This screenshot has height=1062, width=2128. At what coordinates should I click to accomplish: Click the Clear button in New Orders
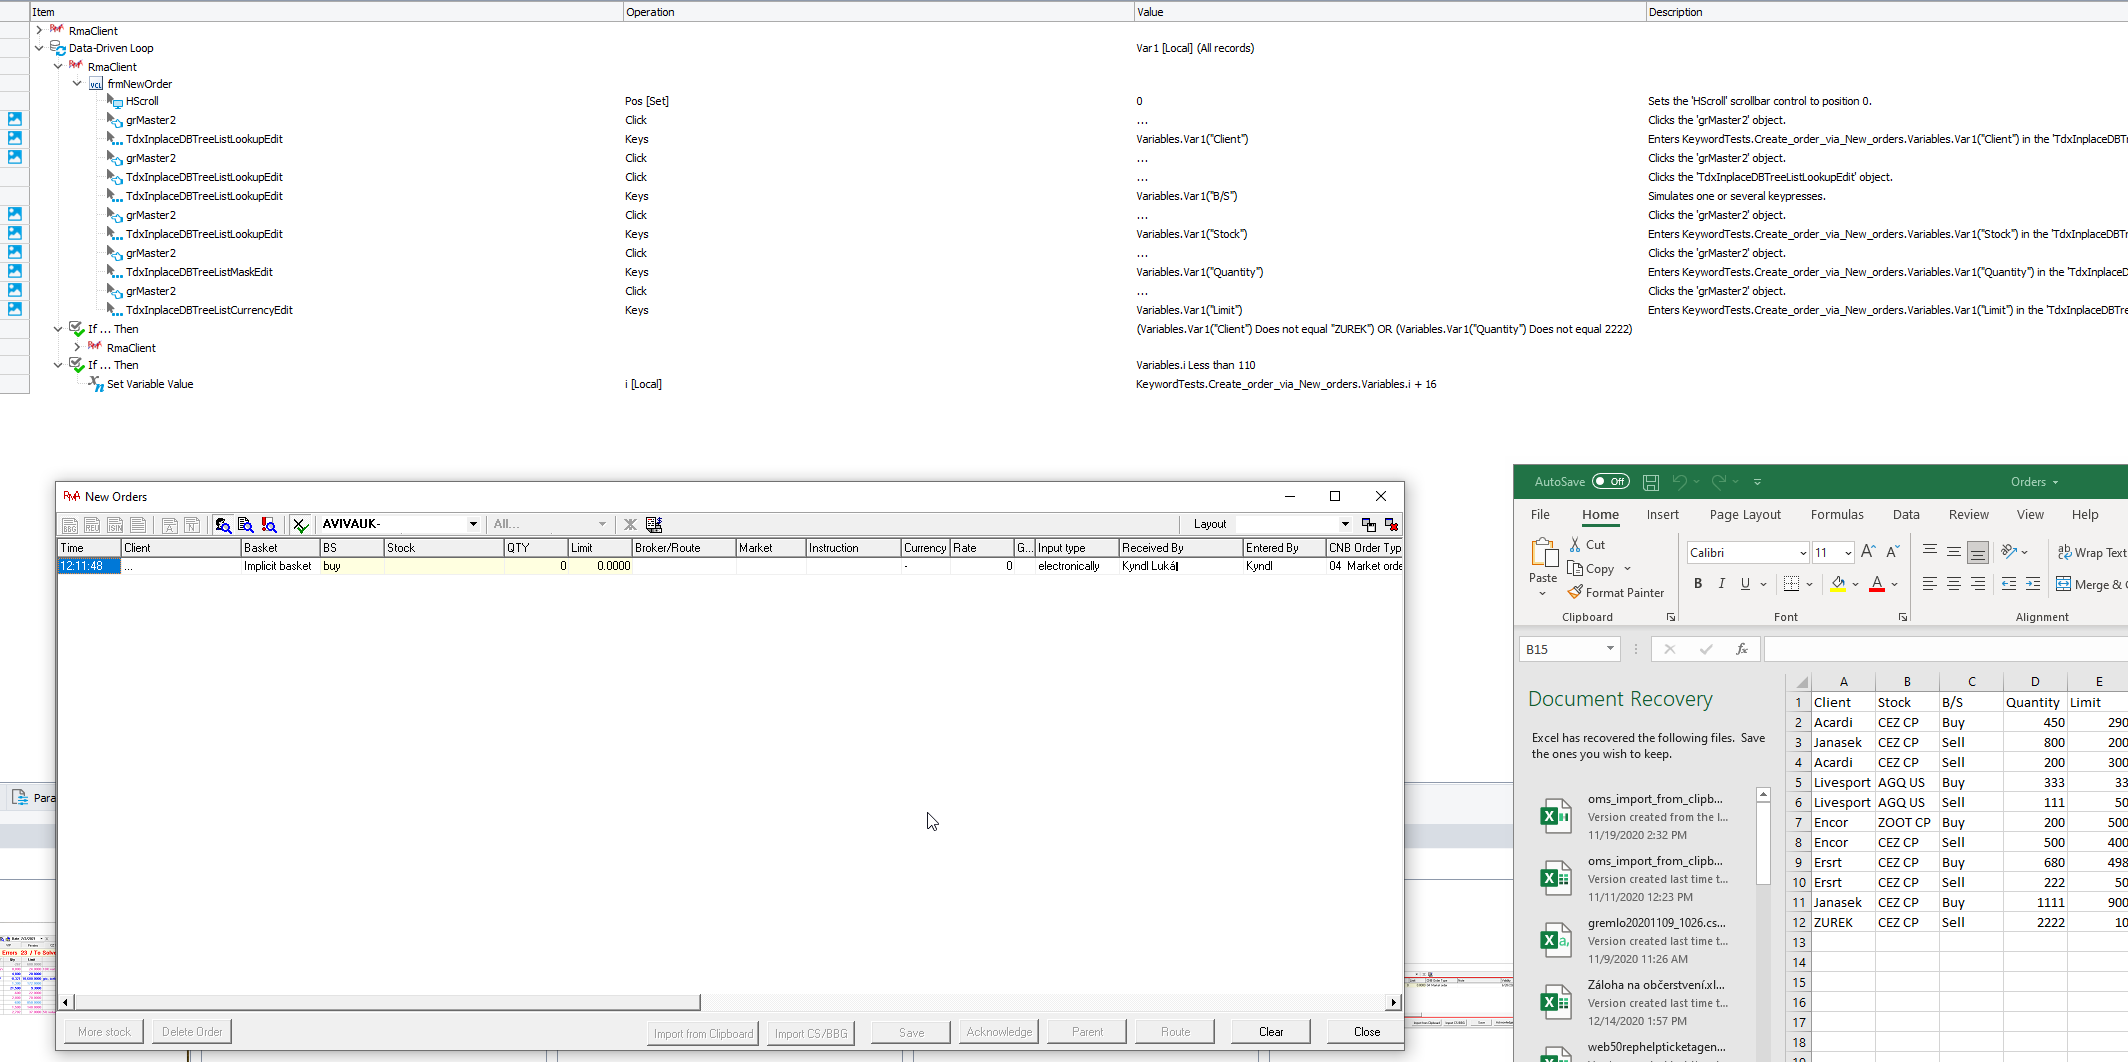pyautogui.click(x=1270, y=1032)
